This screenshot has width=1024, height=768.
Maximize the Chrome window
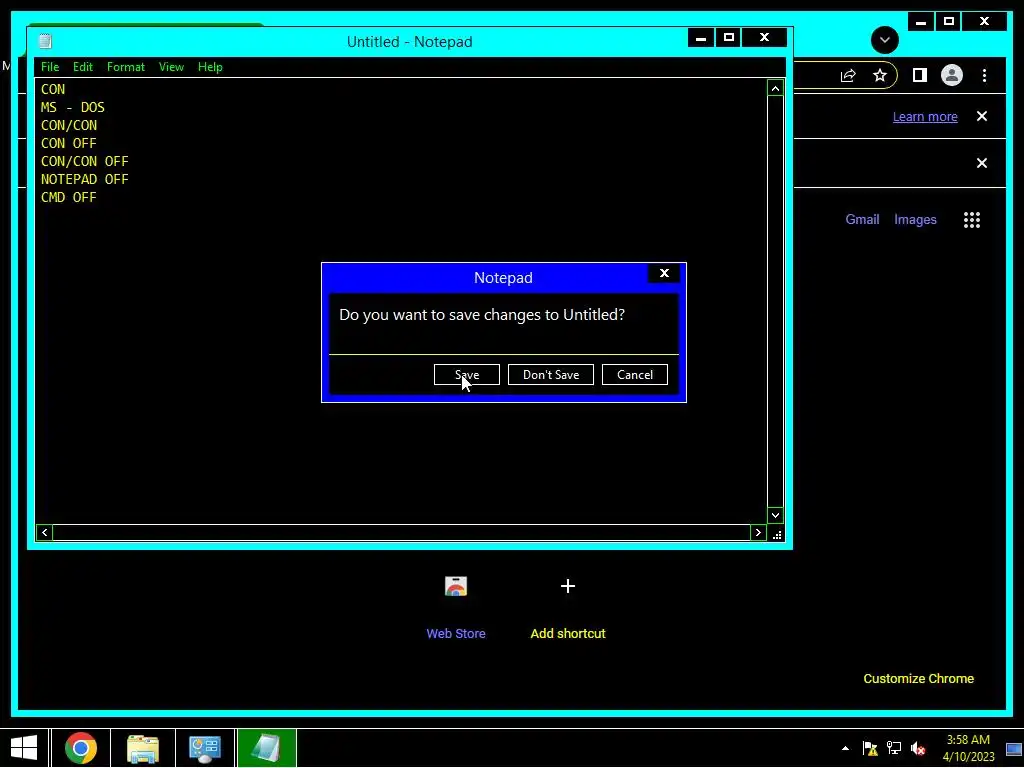coord(949,22)
